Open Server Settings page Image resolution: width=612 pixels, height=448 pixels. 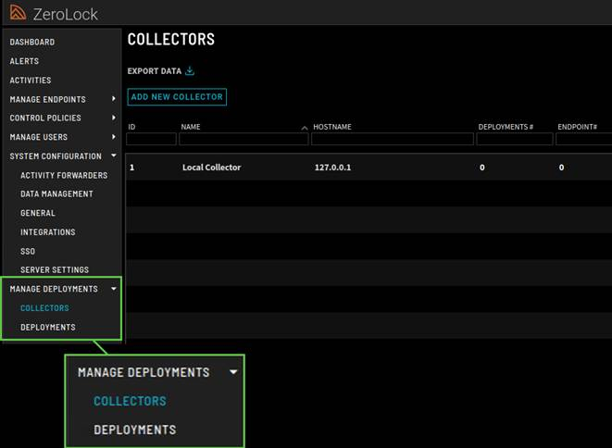54,270
